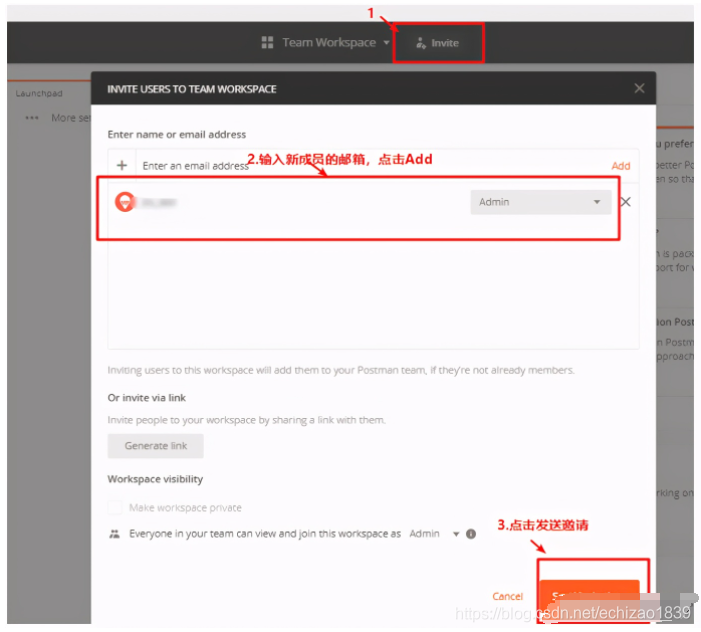Click the Invite person icon
This screenshot has height=632, width=701.
[x=421, y=43]
